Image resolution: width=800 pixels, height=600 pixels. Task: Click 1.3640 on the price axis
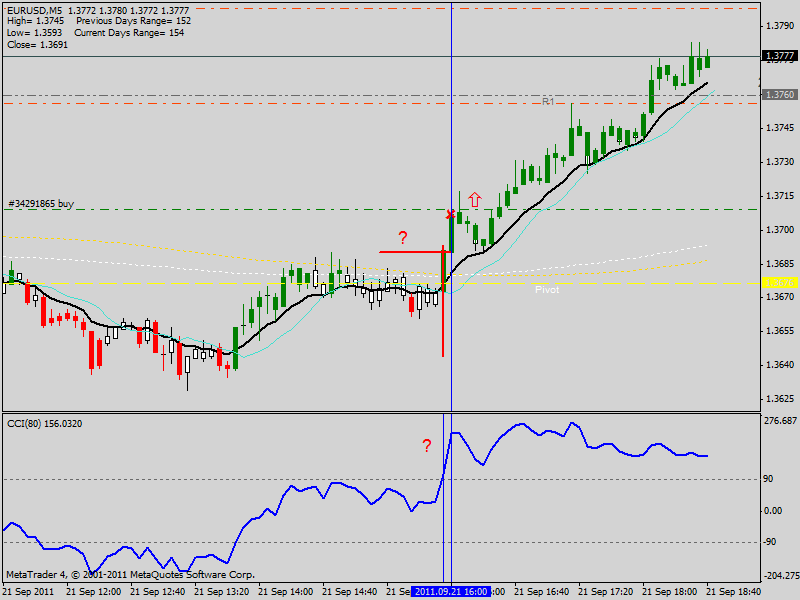781,365
